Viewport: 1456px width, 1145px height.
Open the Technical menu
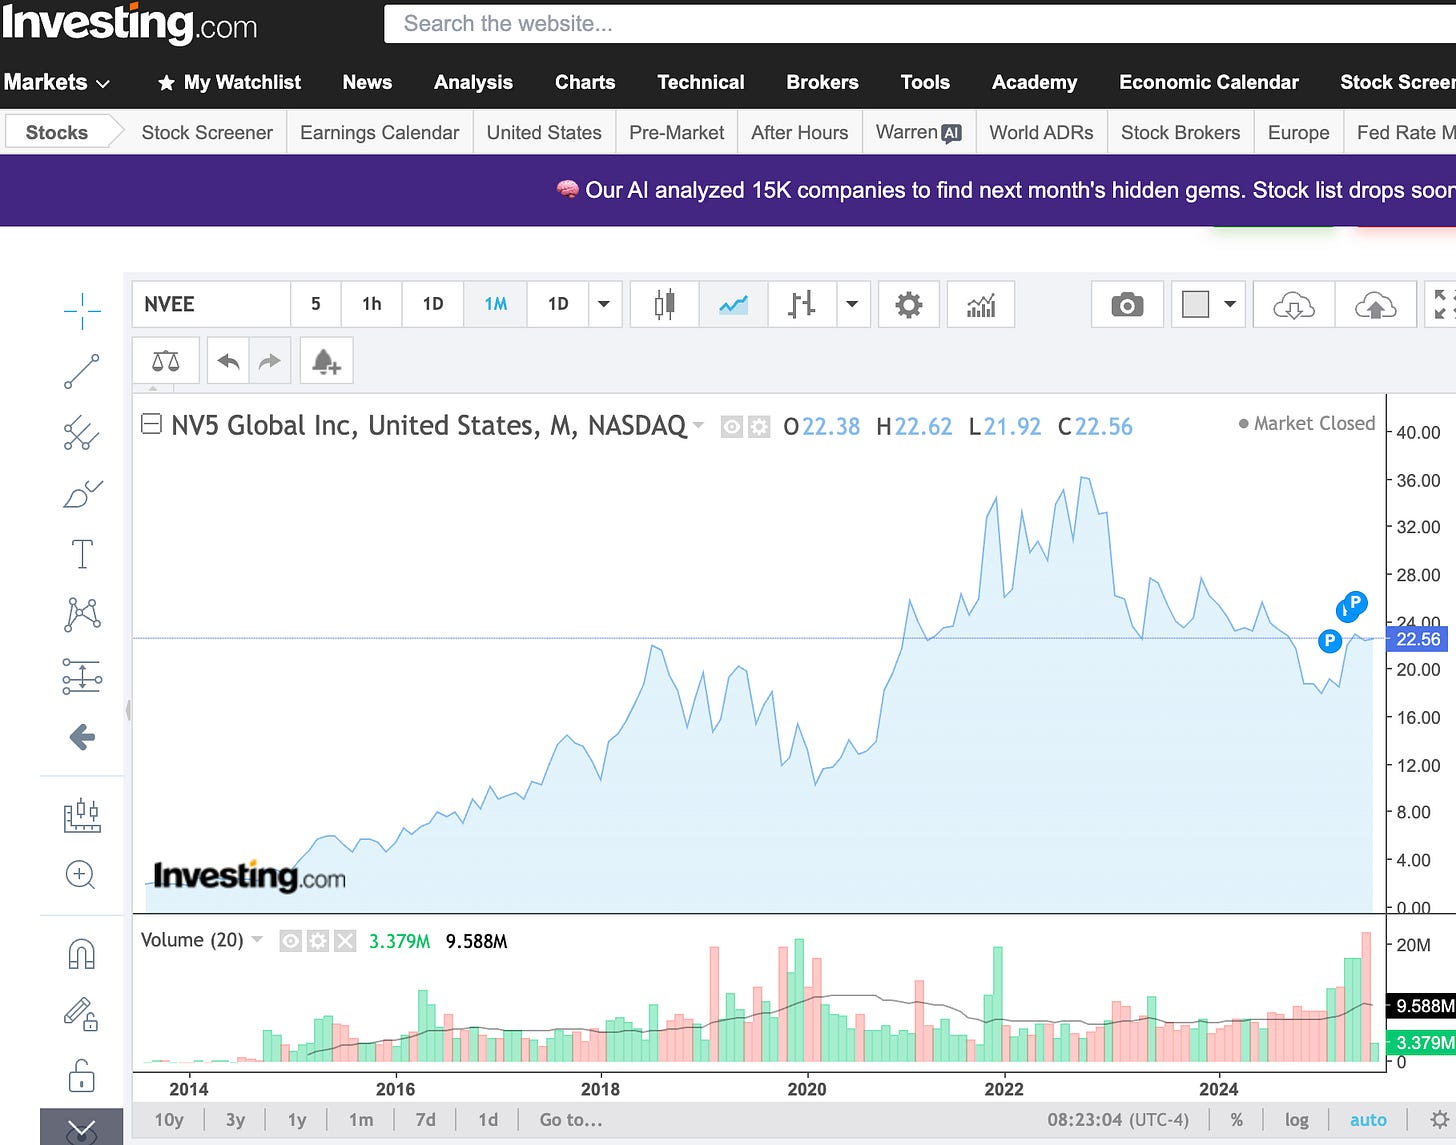(x=700, y=82)
